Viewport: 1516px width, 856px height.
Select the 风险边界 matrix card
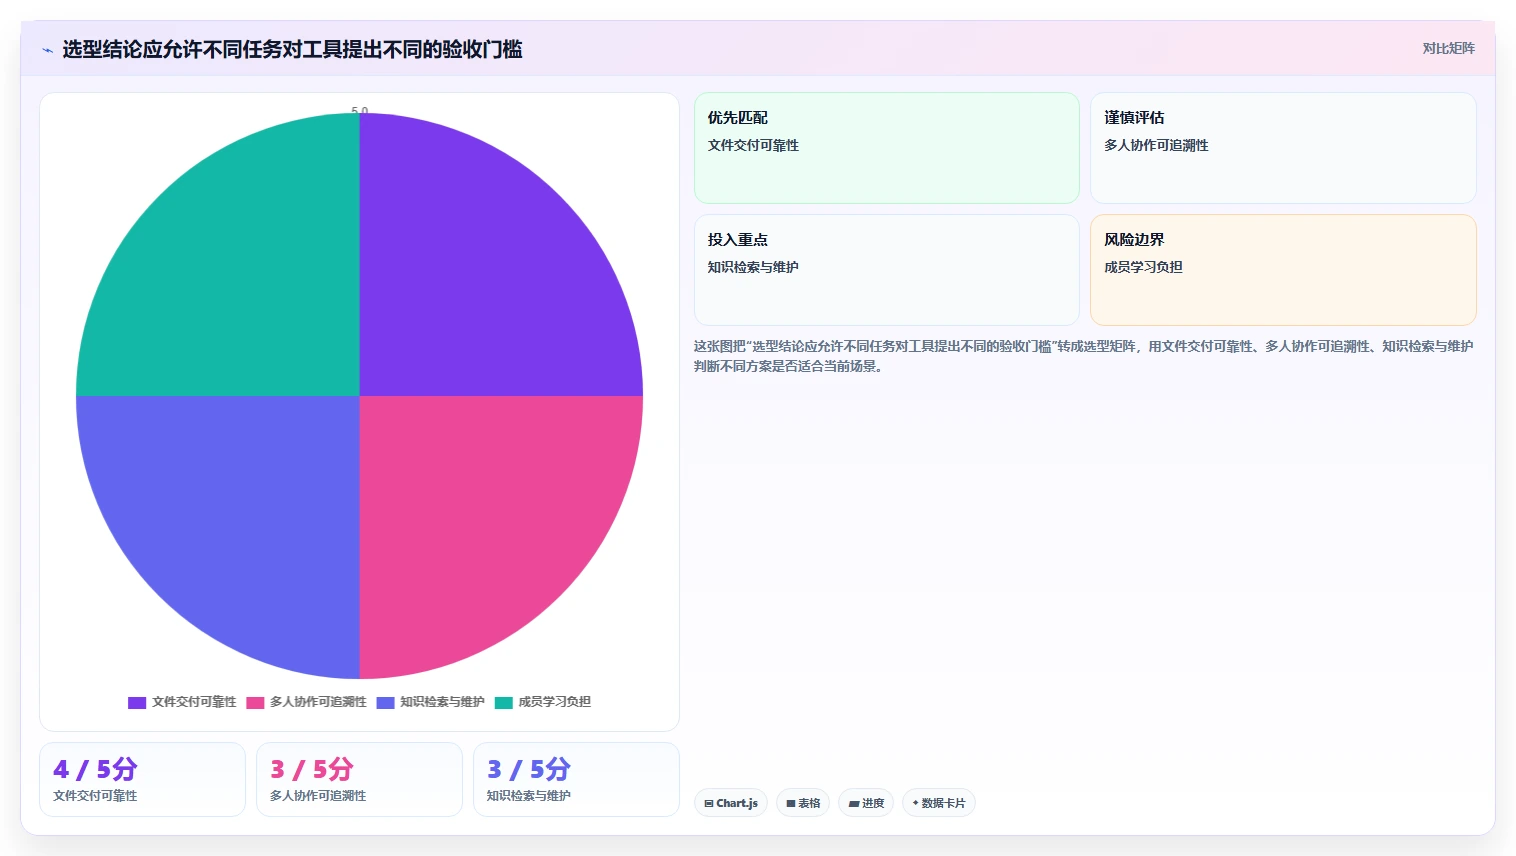point(1283,270)
